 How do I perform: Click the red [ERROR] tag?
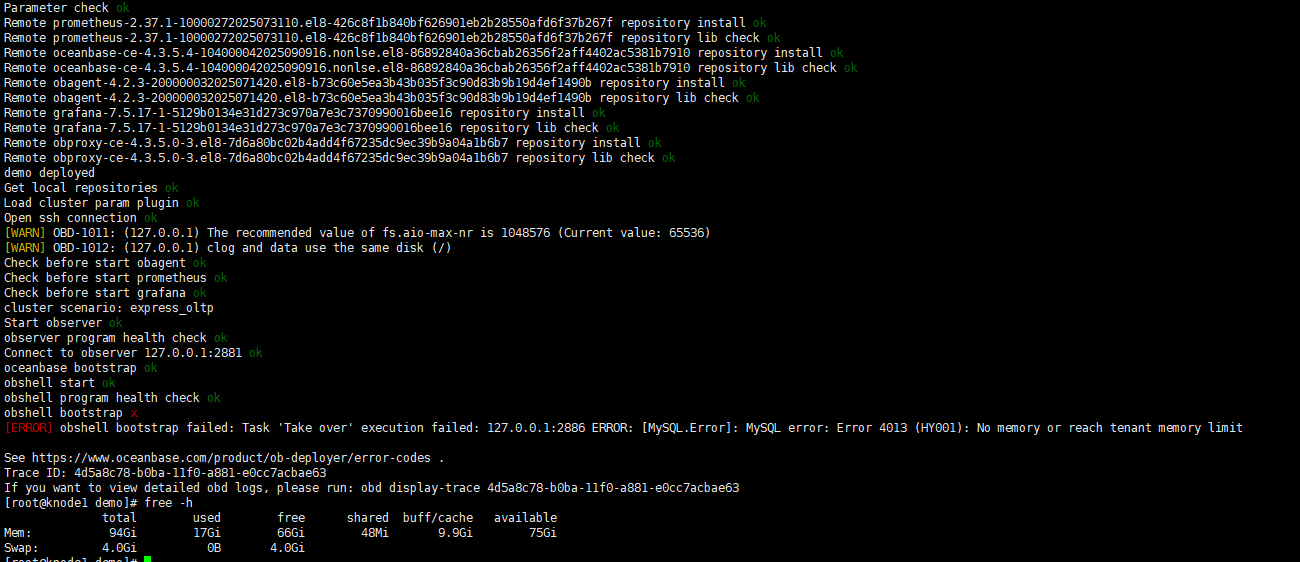point(28,428)
